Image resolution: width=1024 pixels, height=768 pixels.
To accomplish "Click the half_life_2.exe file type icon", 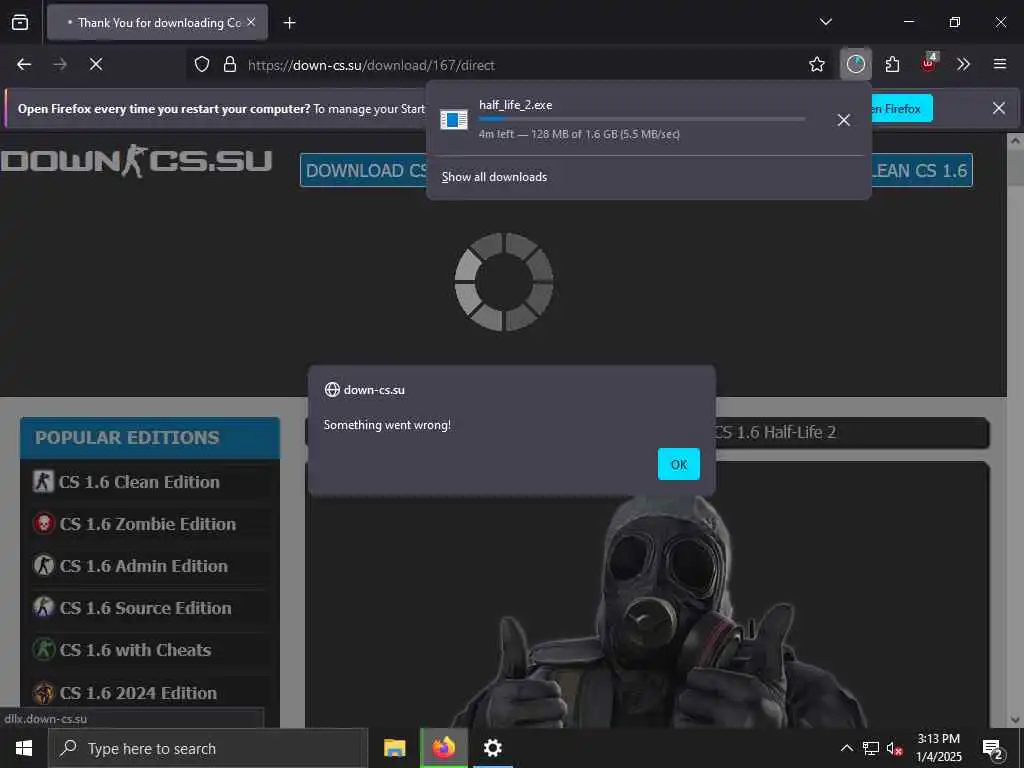I will coord(454,120).
